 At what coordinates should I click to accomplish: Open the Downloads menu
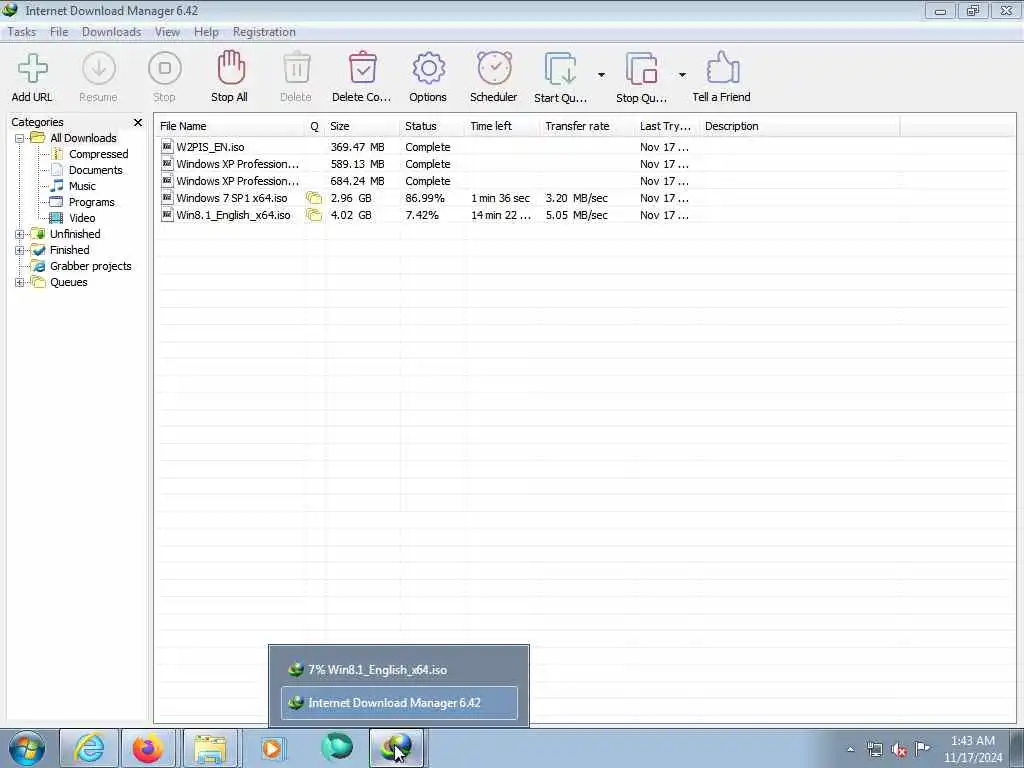click(111, 32)
